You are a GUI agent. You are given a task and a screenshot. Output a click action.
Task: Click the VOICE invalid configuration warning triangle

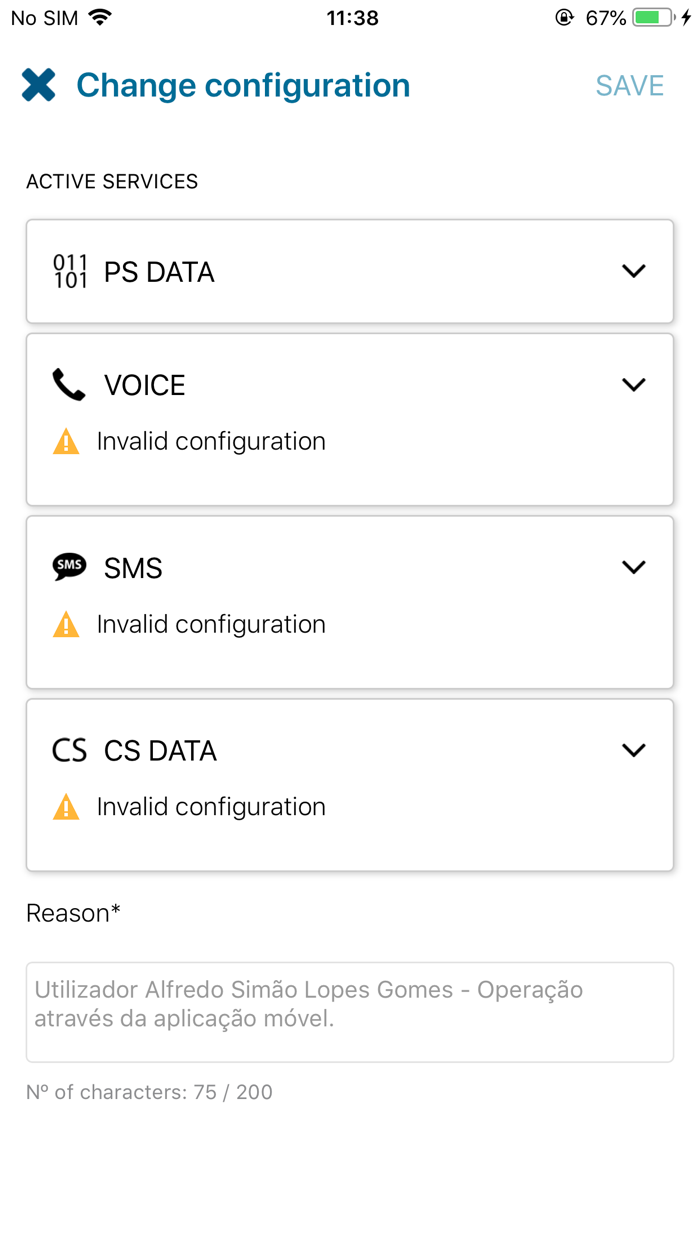(x=65, y=441)
